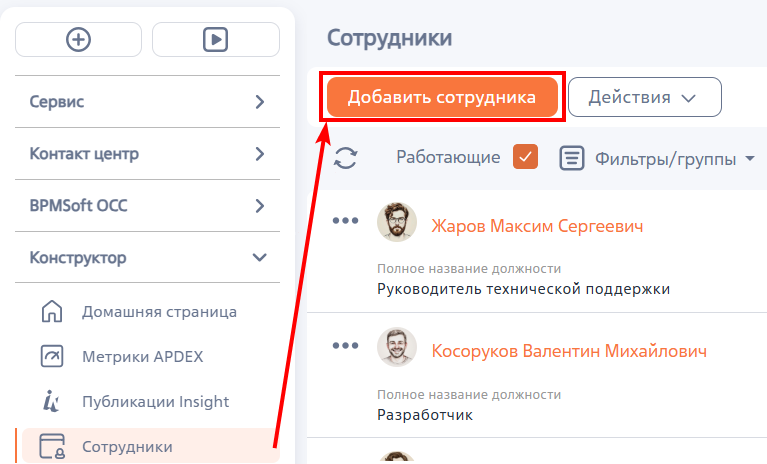Expand the BPMSoft OCC section chevron

tap(260, 206)
